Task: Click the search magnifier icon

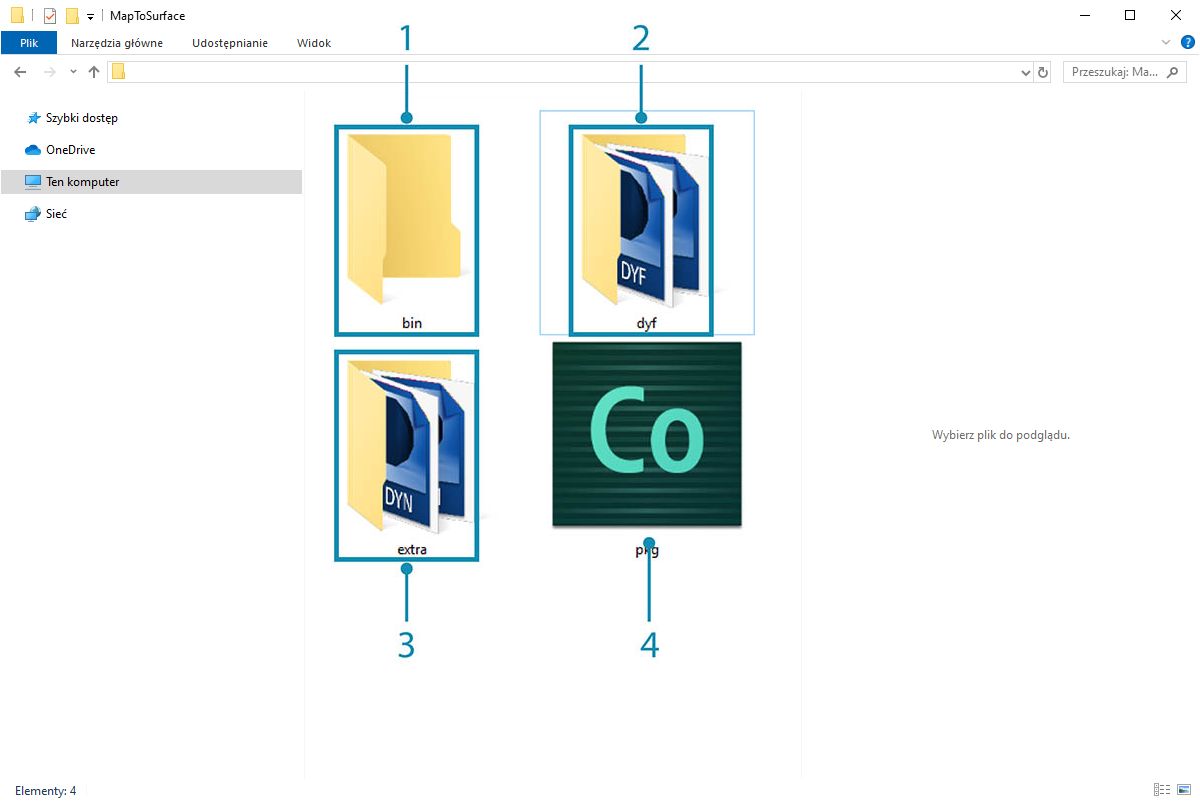Action: pyautogui.click(x=1174, y=72)
